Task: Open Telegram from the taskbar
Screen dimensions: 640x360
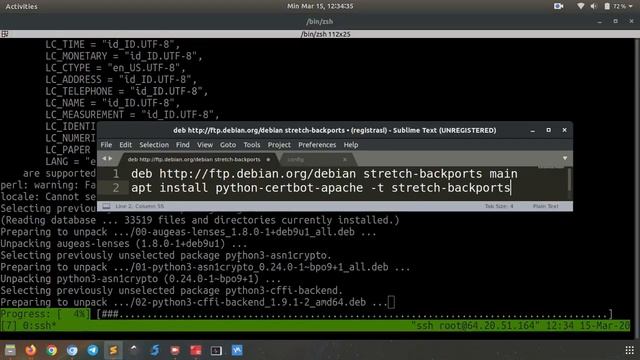Action: [93, 350]
